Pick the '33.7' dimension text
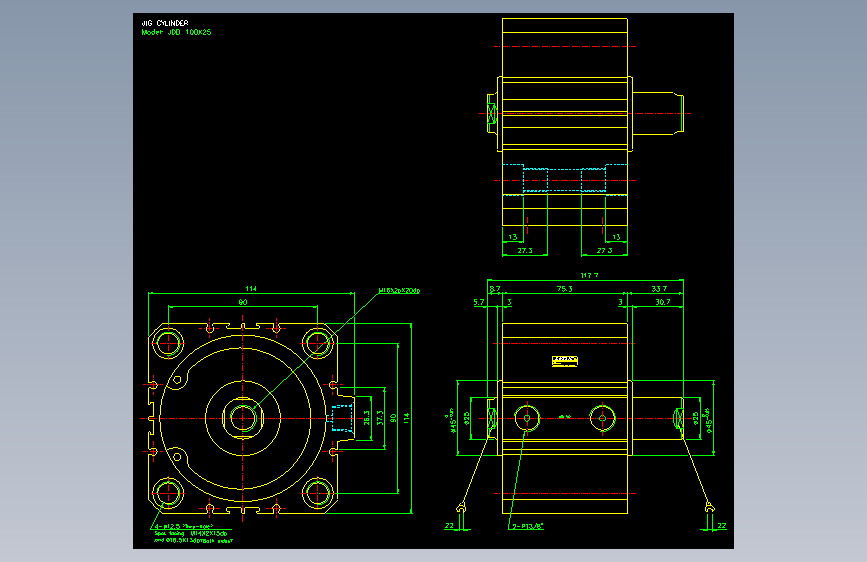The height and width of the screenshot is (562, 867). [659, 289]
